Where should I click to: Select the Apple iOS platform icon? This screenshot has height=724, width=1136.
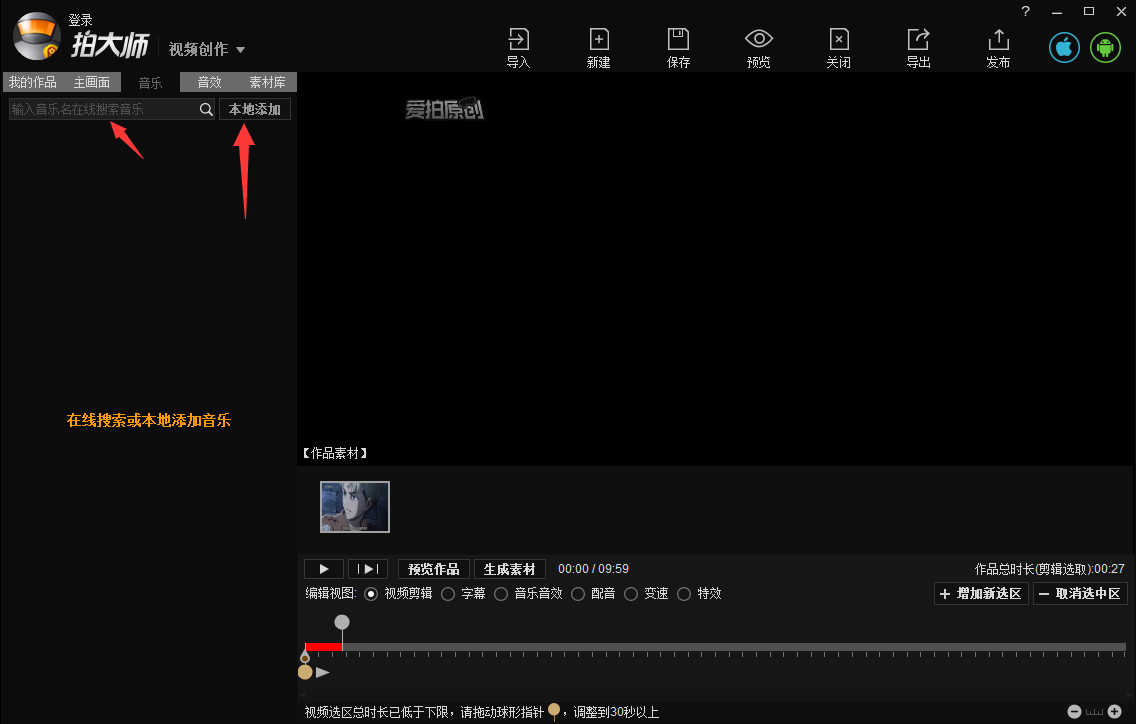(1064, 46)
